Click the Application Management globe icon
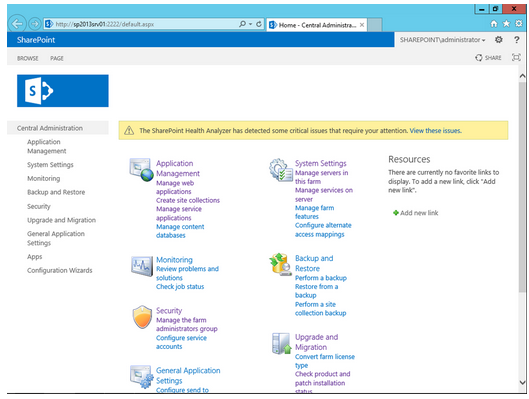The image size is (529, 399). tap(141, 170)
